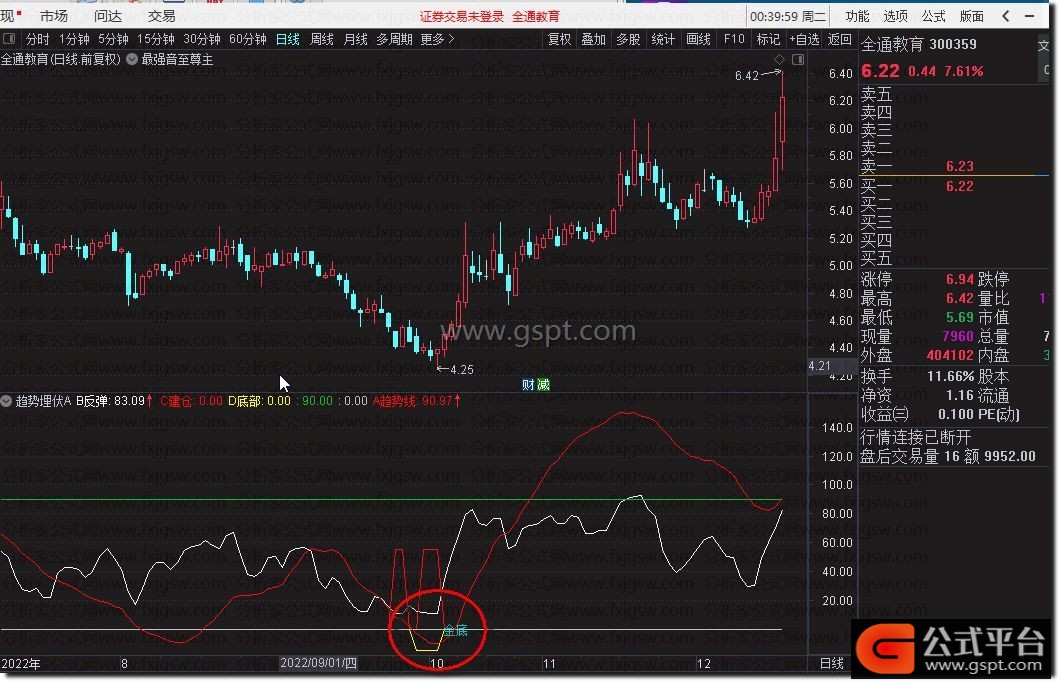The height and width of the screenshot is (682, 1061).
Task: Click the 卖一 price 6.23
Action: [960, 166]
